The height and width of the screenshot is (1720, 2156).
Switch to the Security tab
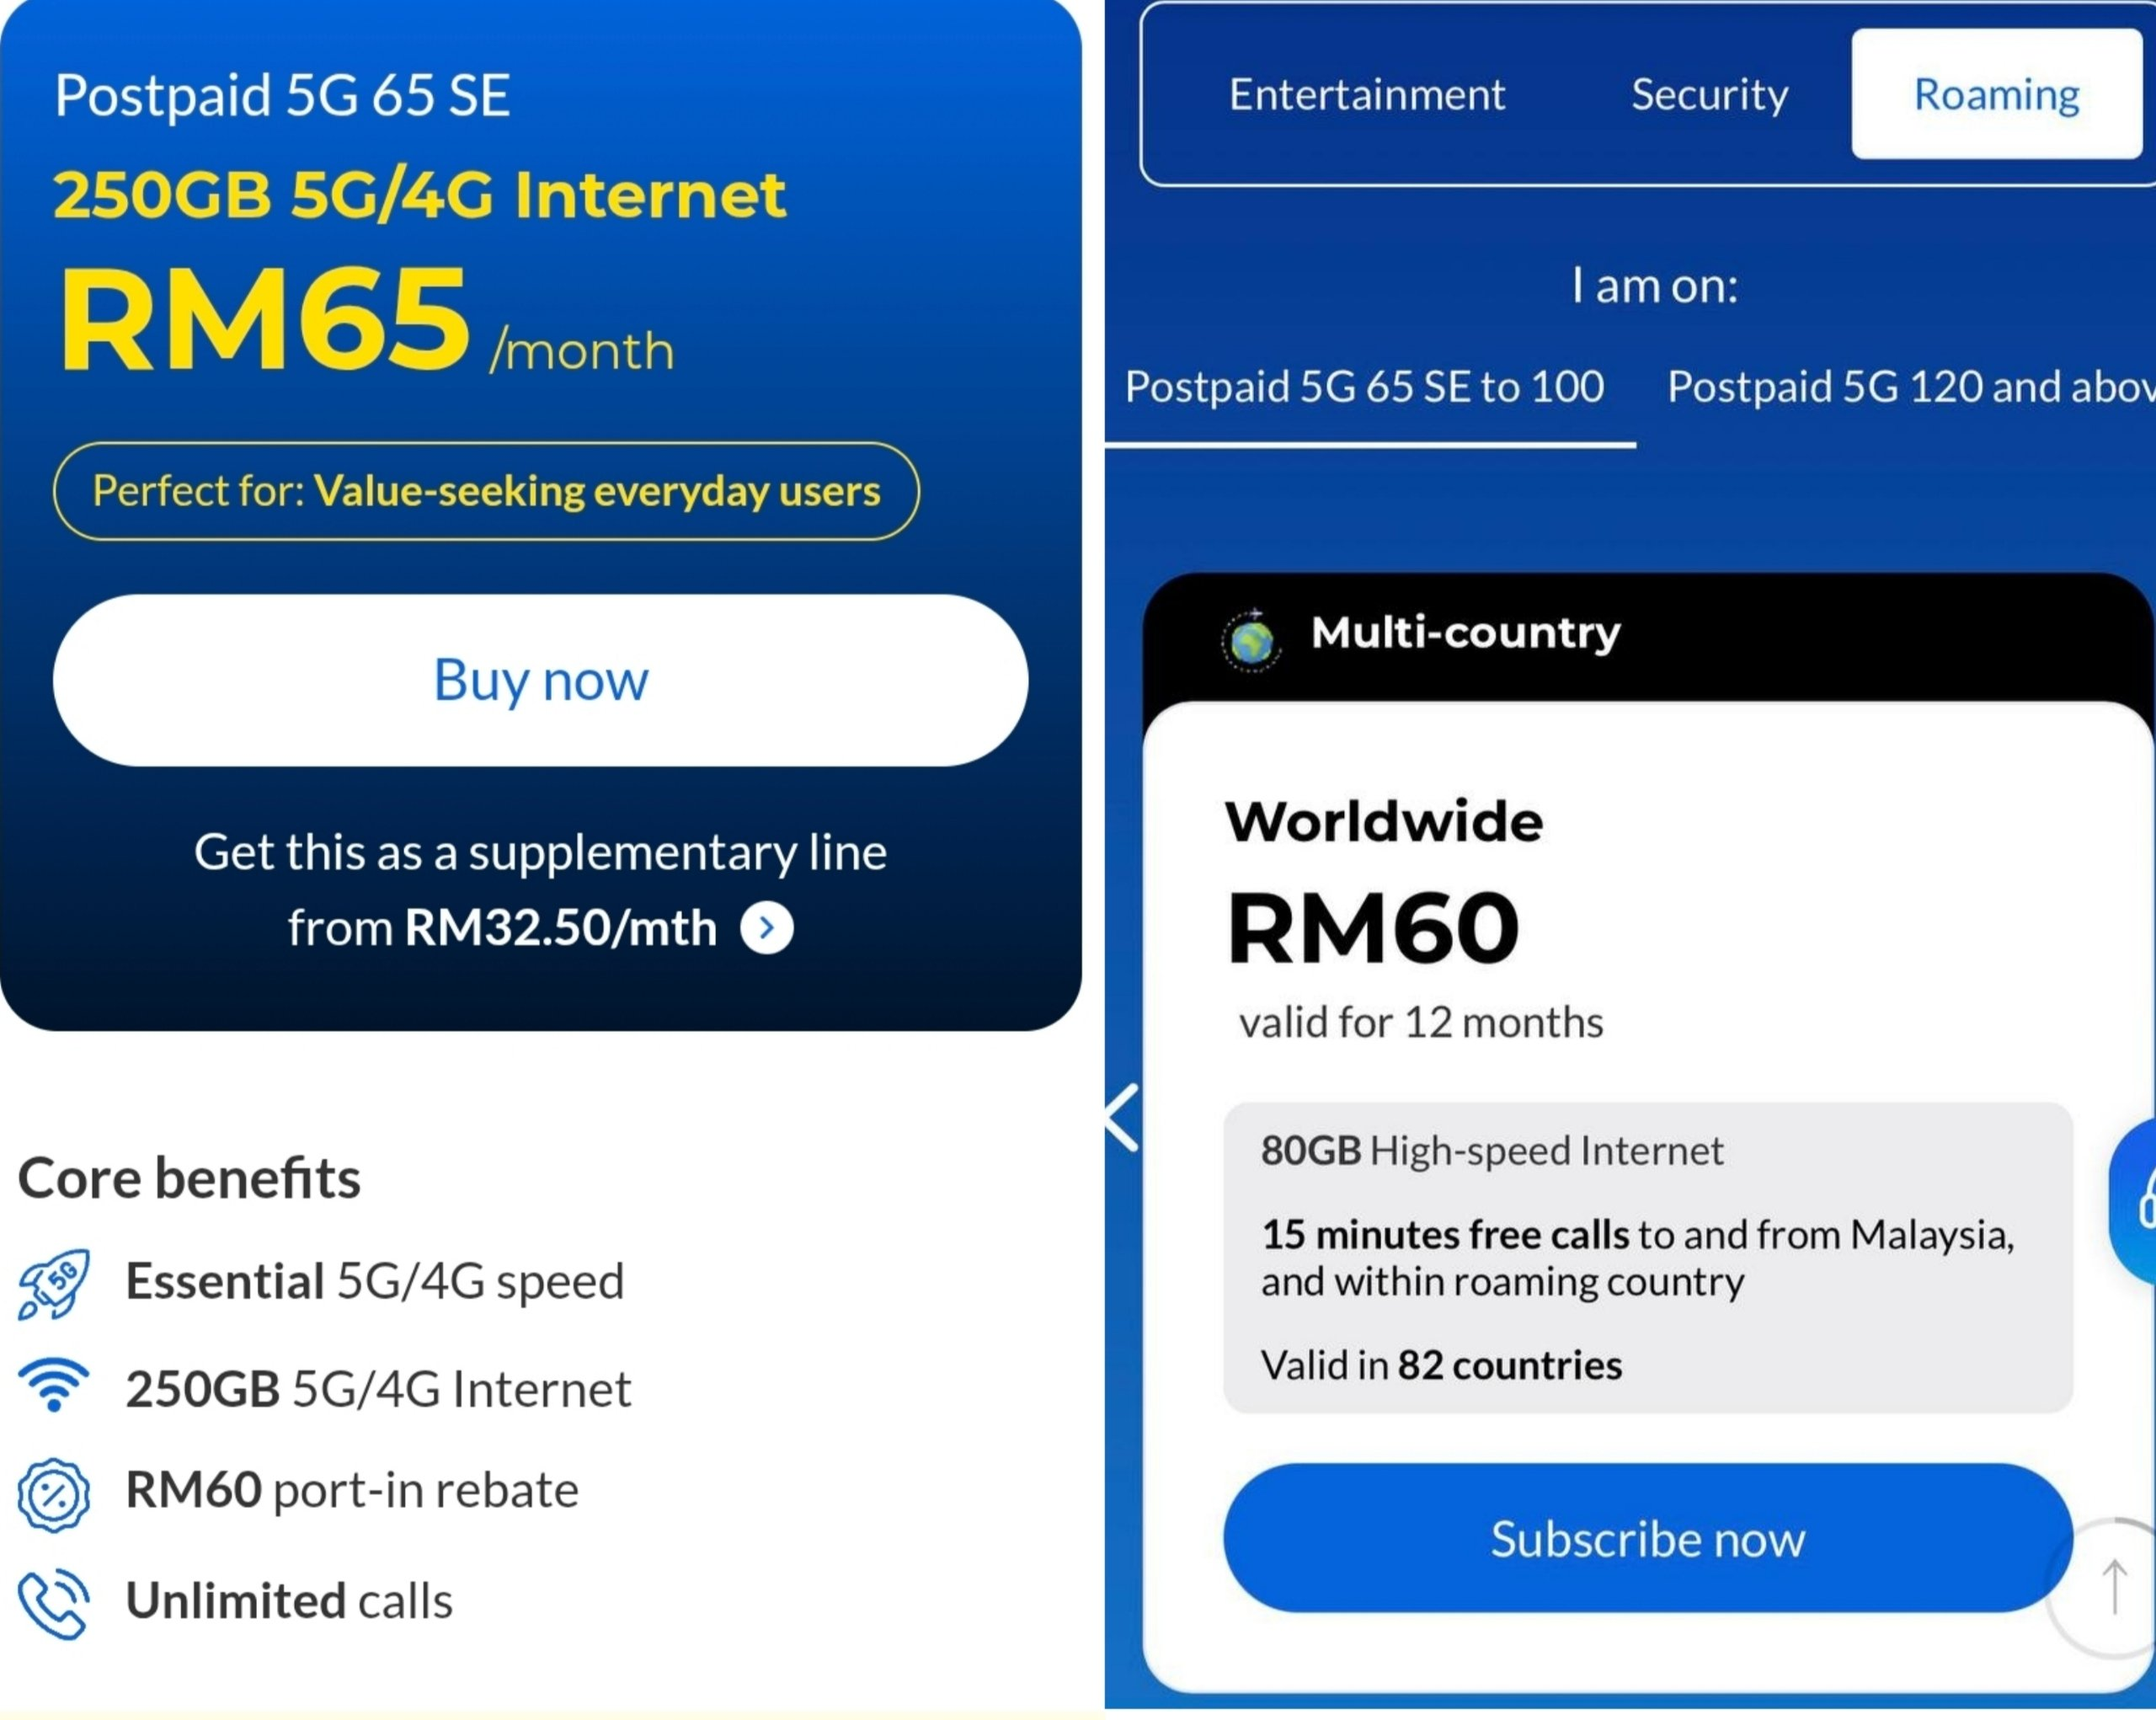(1709, 95)
